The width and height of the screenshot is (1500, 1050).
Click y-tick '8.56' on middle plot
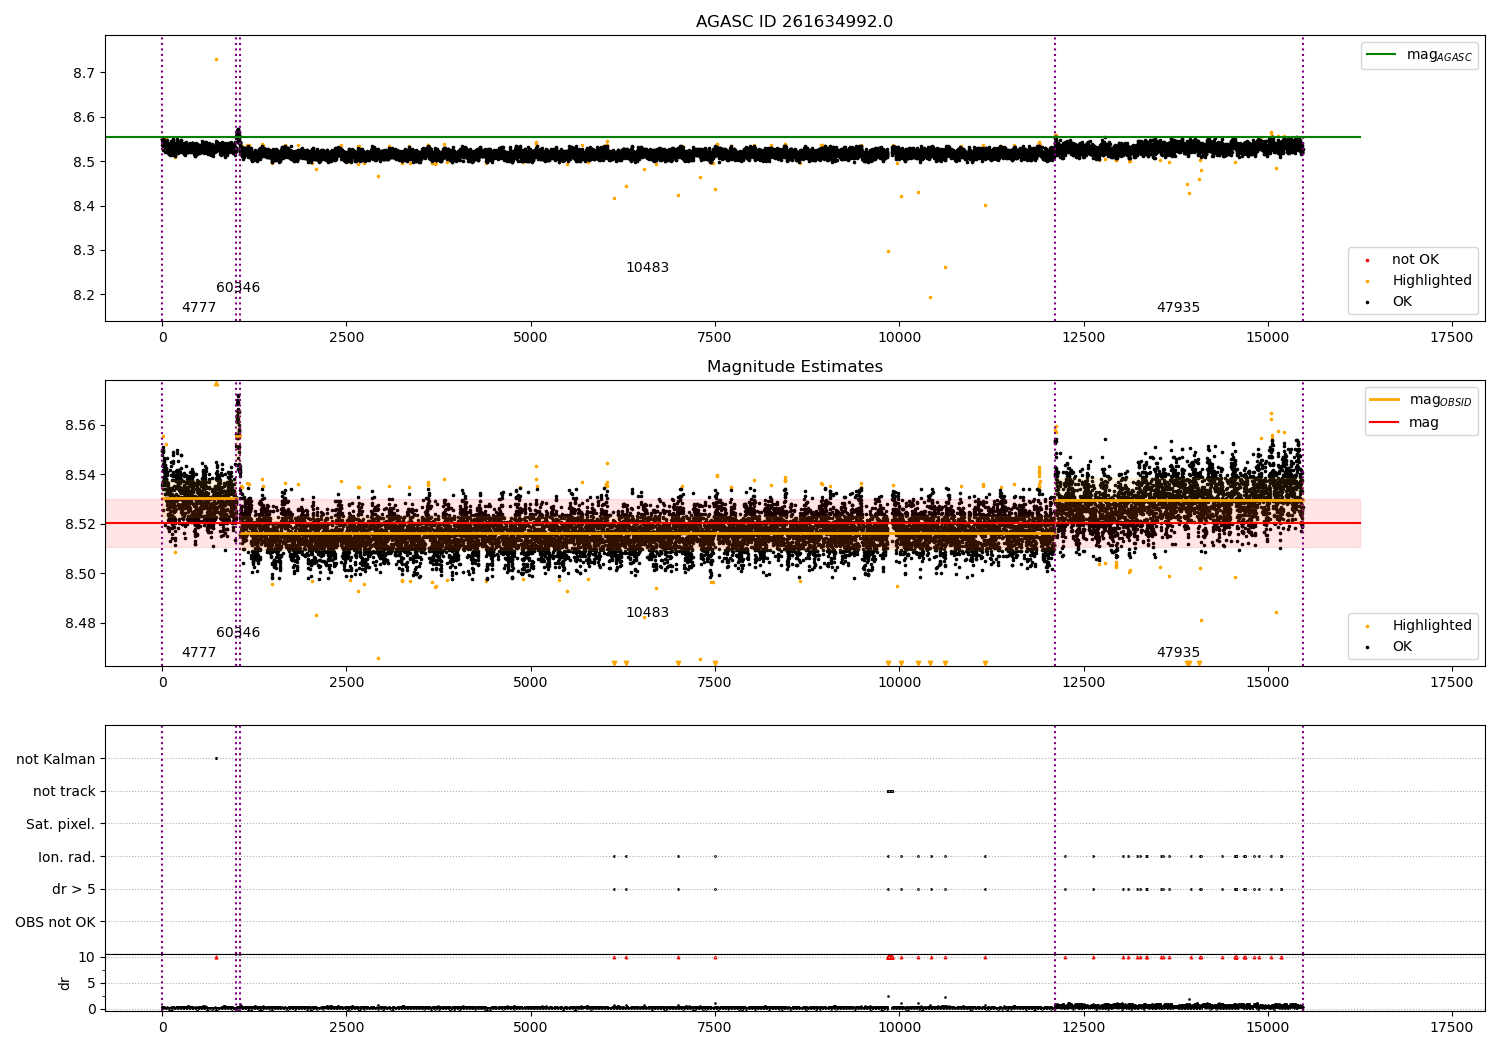tap(80, 425)
